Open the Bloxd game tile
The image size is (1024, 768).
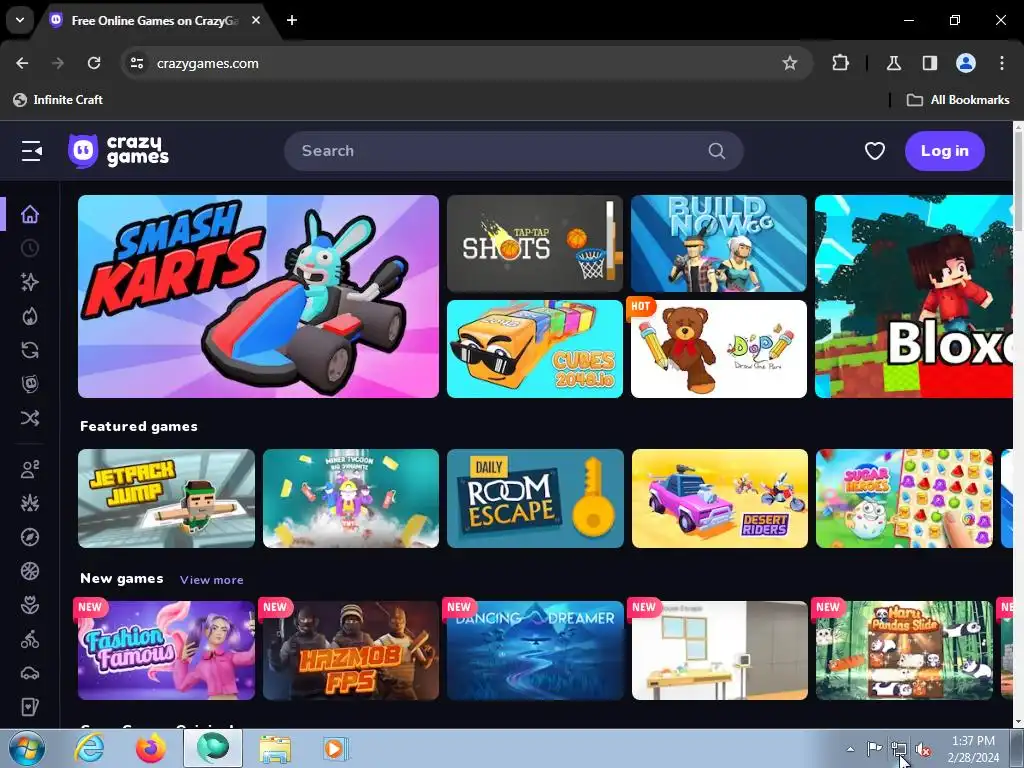pyautogui.click(x=914, y=296)
